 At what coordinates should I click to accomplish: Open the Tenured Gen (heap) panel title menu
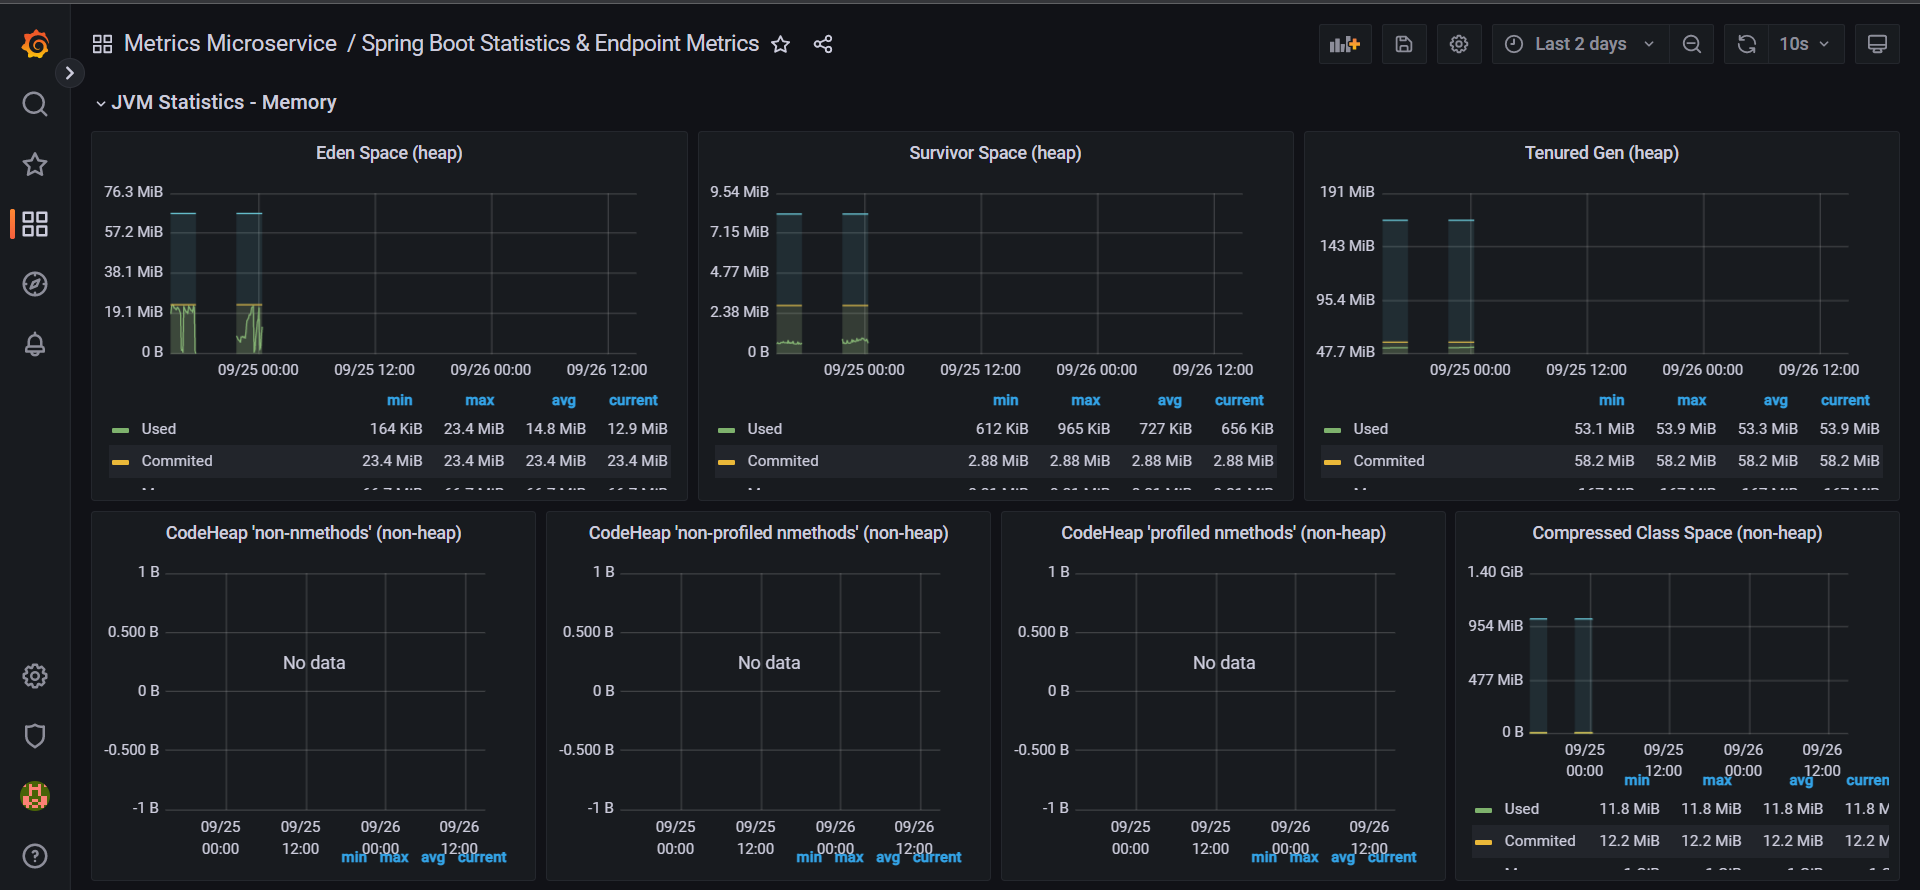pos(1601,153)
